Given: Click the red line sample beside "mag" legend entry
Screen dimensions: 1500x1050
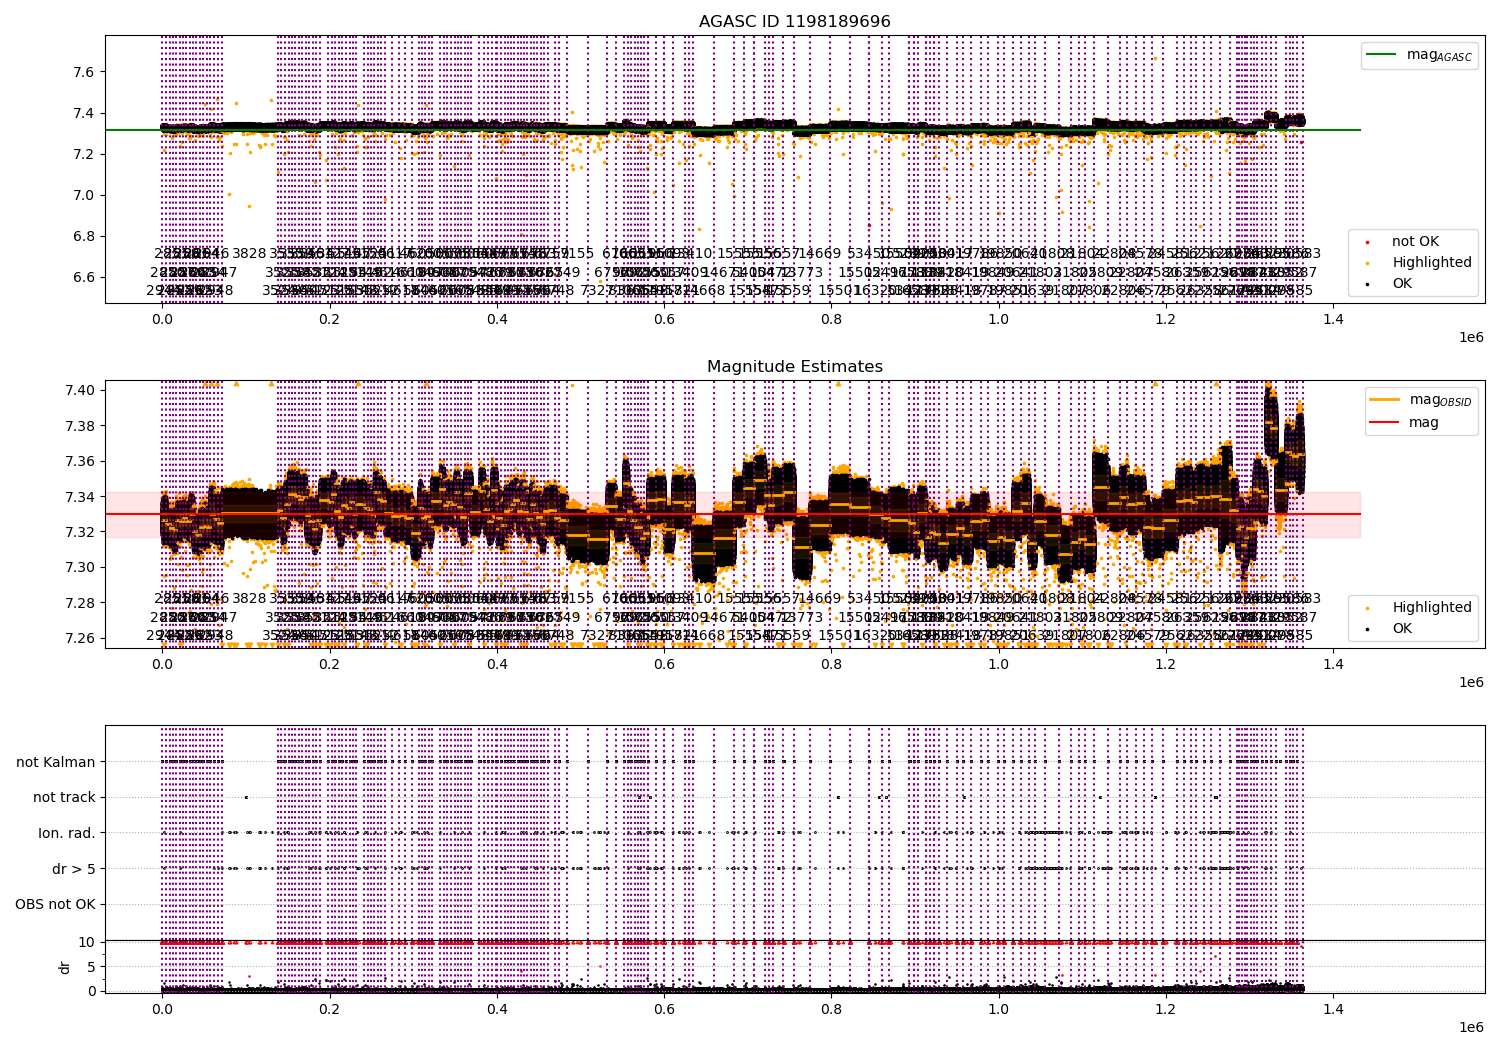Looking at the screenshot, I should point(1386,423).
